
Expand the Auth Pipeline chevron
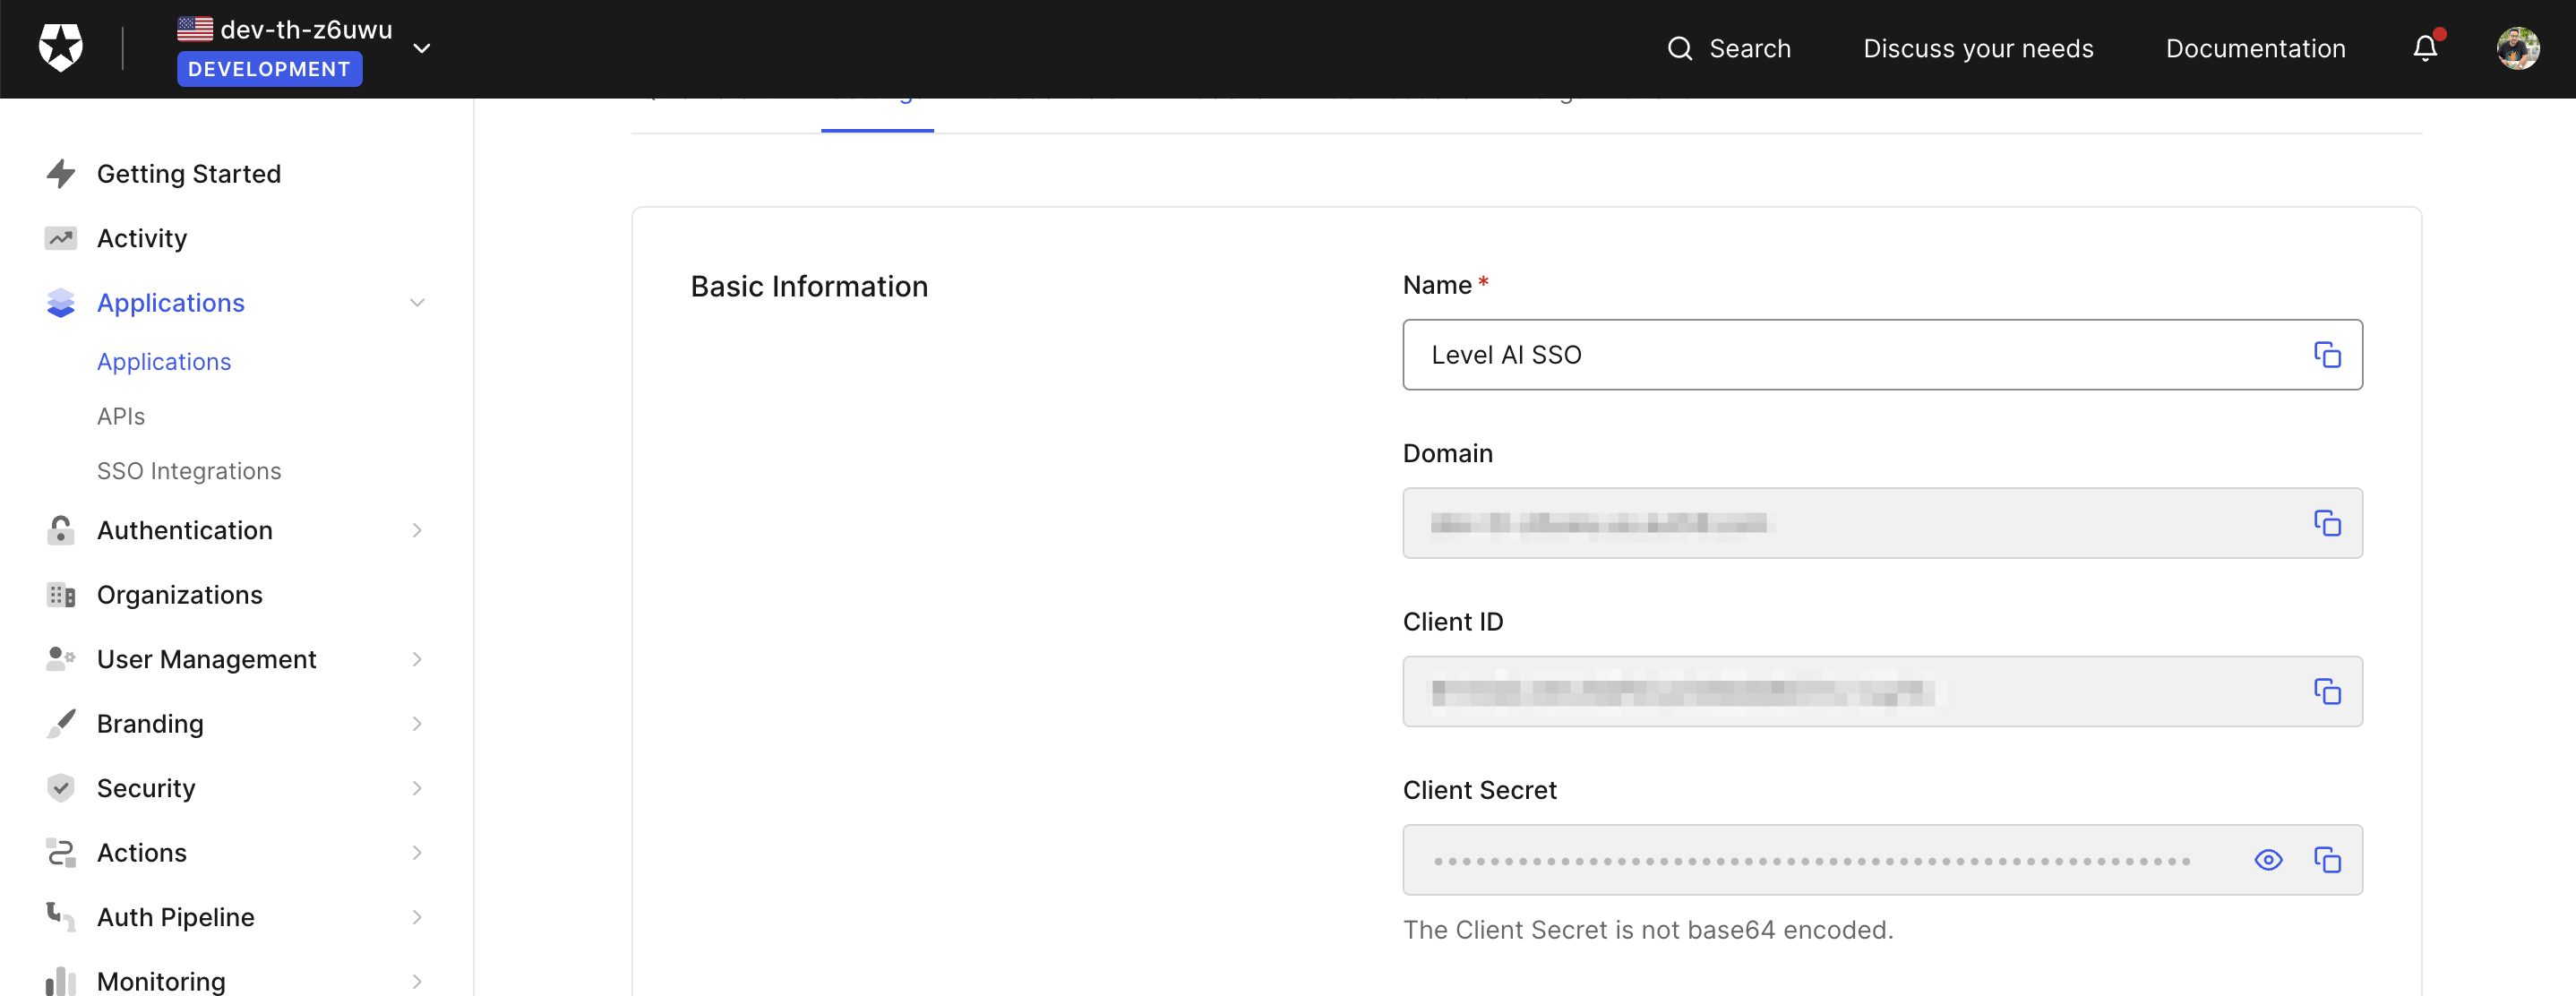[417, 917]
